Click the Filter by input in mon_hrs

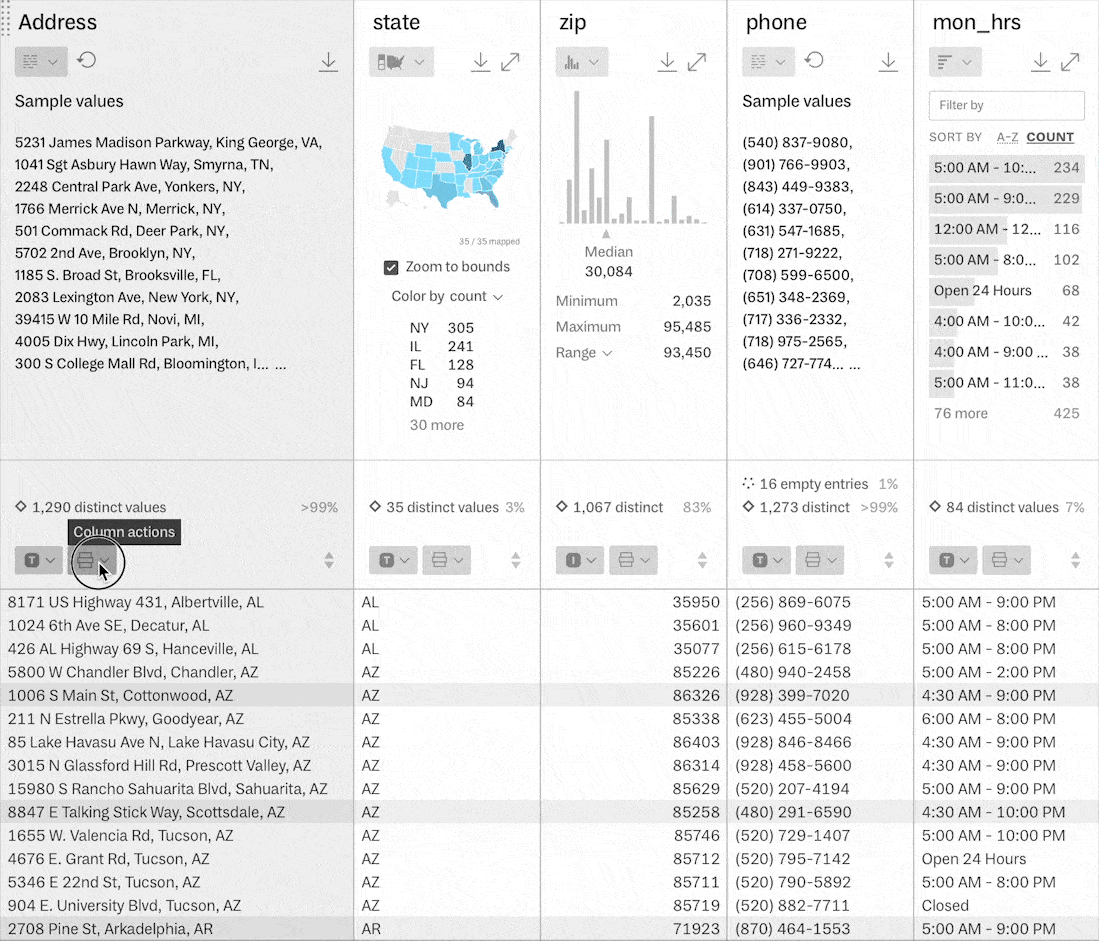(x=1006, y=105)
